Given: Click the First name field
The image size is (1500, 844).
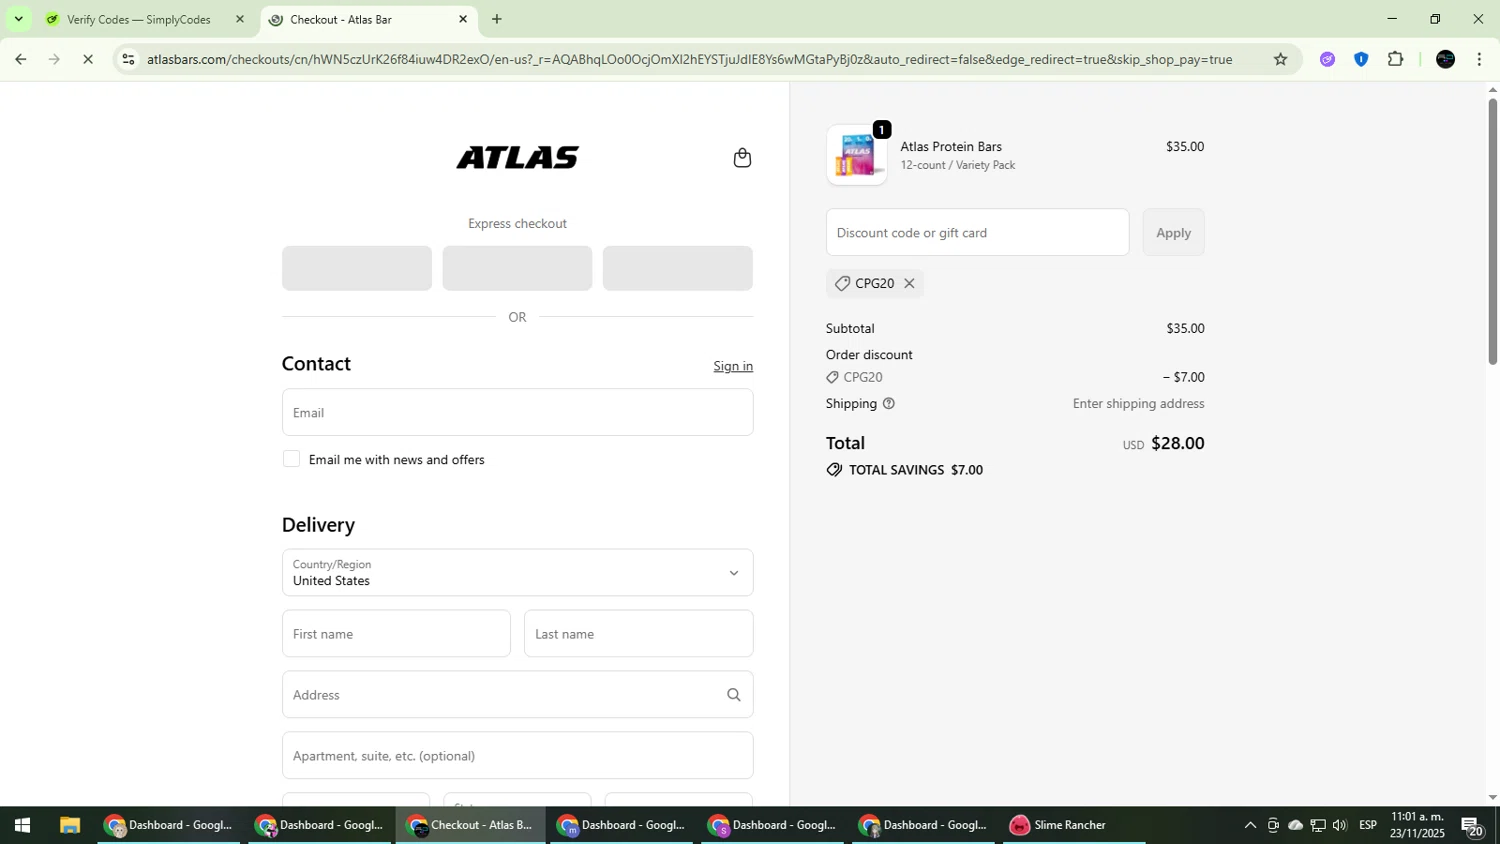Looking at the screenshot, I should pyautogui.click(x=396, y=634).
